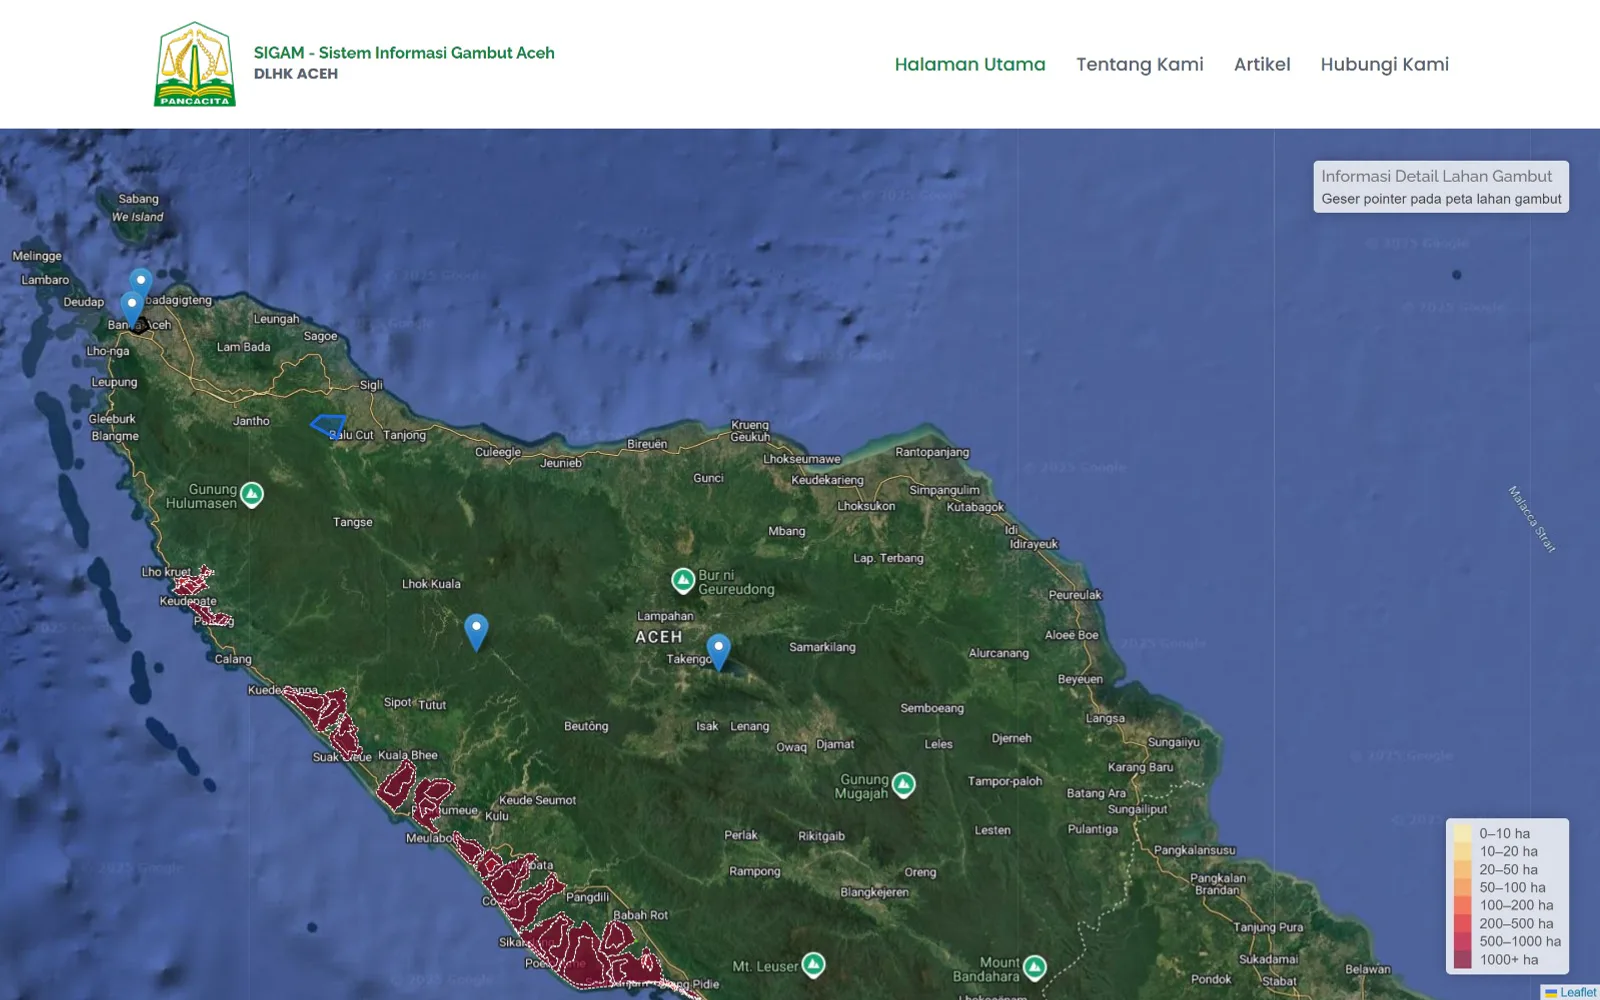Click the Tangse map label
The height and width of the screenshot is (1000, 1600).
coord(353,522)
